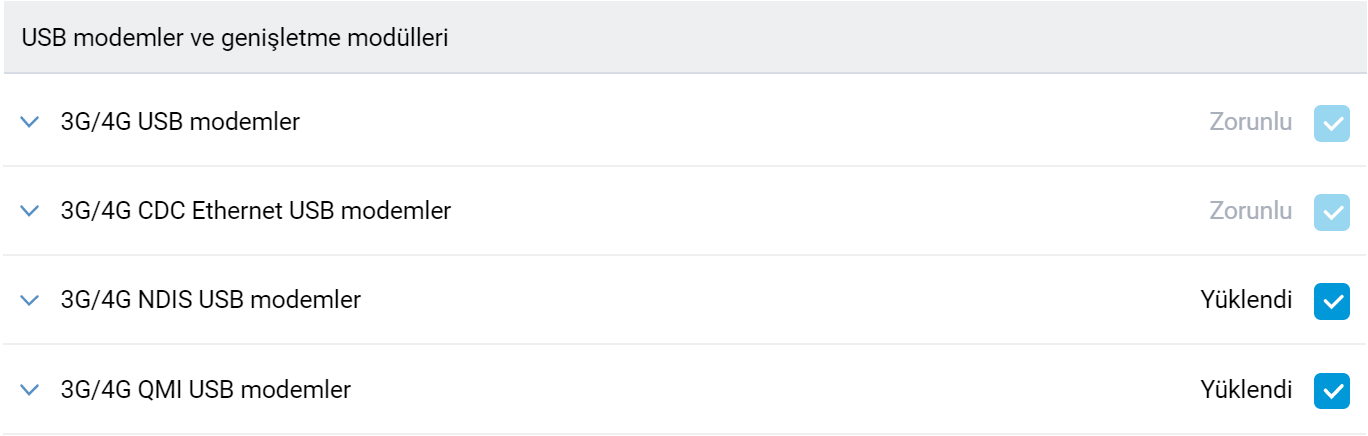
Task: Click the '3G/4G NDIS USB modemler' title
Action: [x=210, y=300]
